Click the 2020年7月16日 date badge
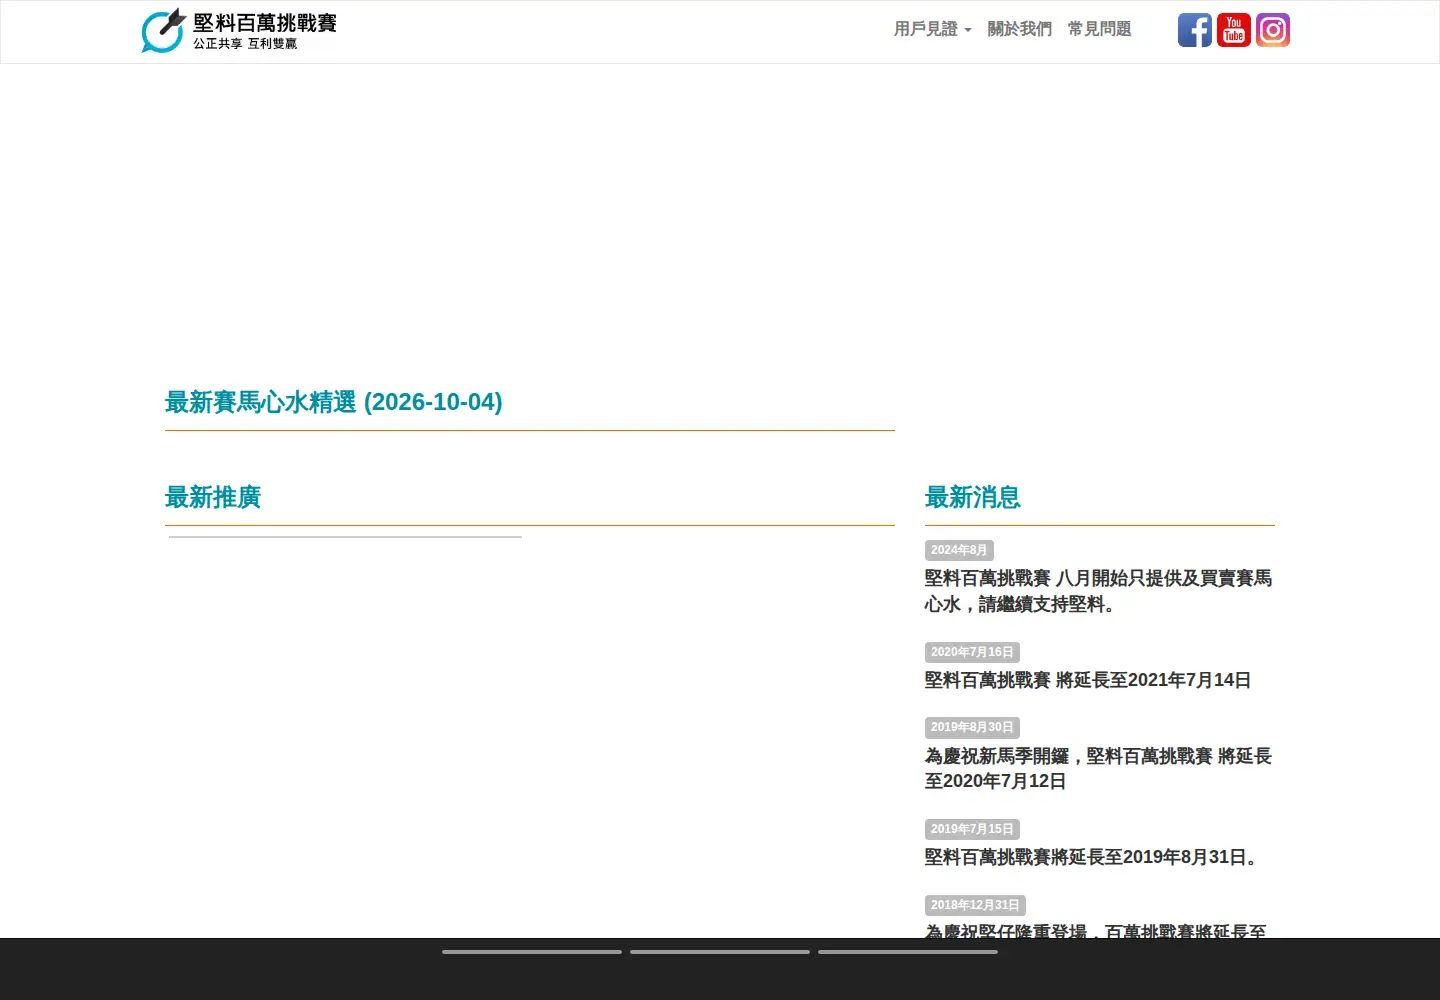This screenshot has width=1440, height=1000. pos(972,652)
